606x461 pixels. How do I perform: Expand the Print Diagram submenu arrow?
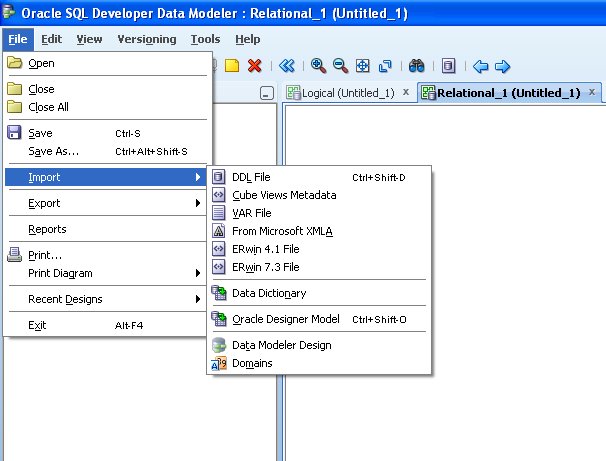pyautogui.click(x=198, y=273)
